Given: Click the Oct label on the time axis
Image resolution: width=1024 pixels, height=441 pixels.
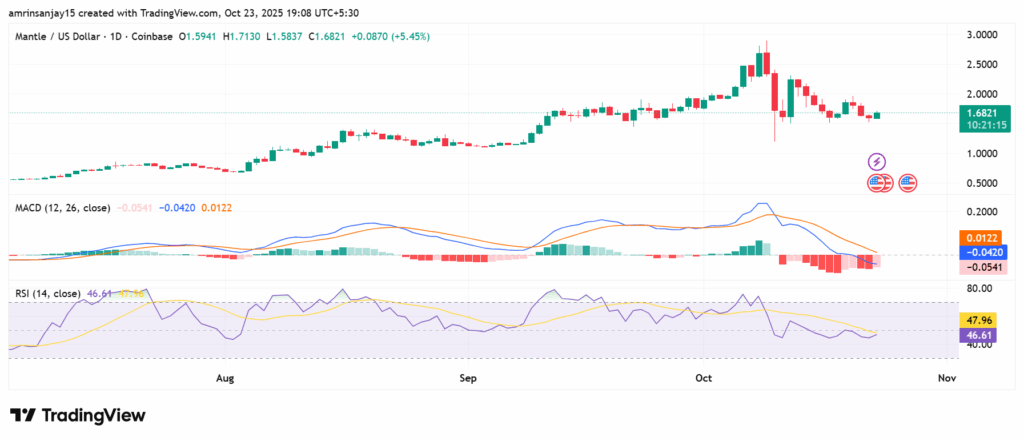Looking at the screenshot, I should [x=703, y=378].
